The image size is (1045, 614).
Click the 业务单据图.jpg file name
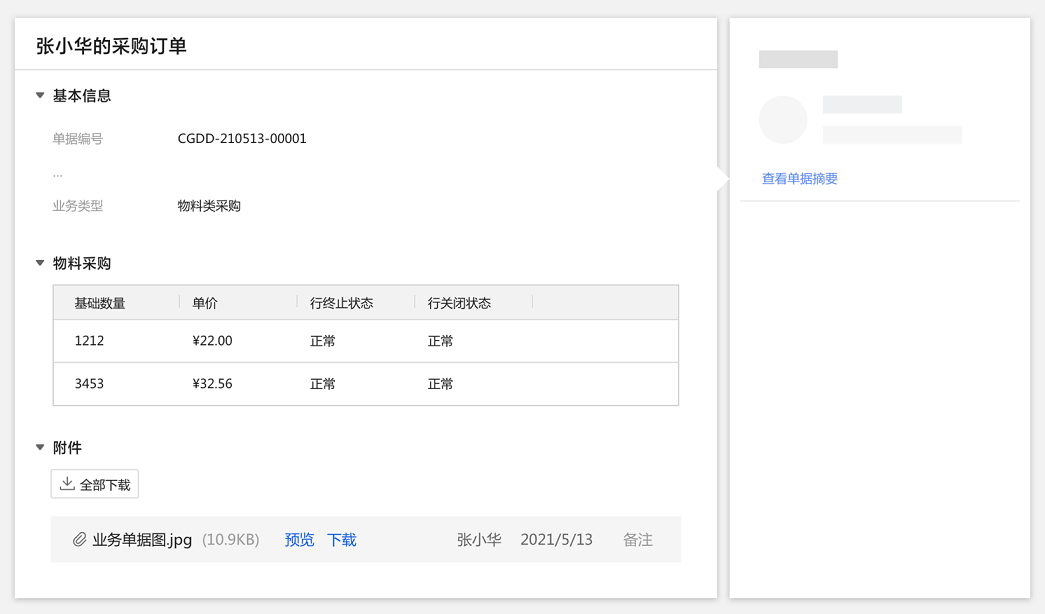pyautogui.click(x=142, y=540)
